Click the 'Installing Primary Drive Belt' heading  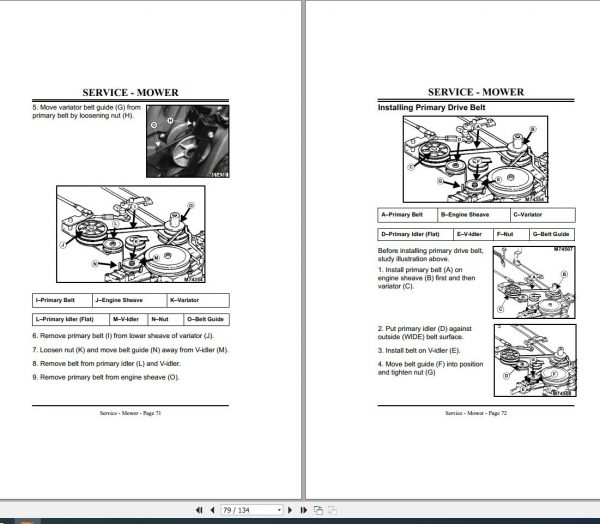431,108
